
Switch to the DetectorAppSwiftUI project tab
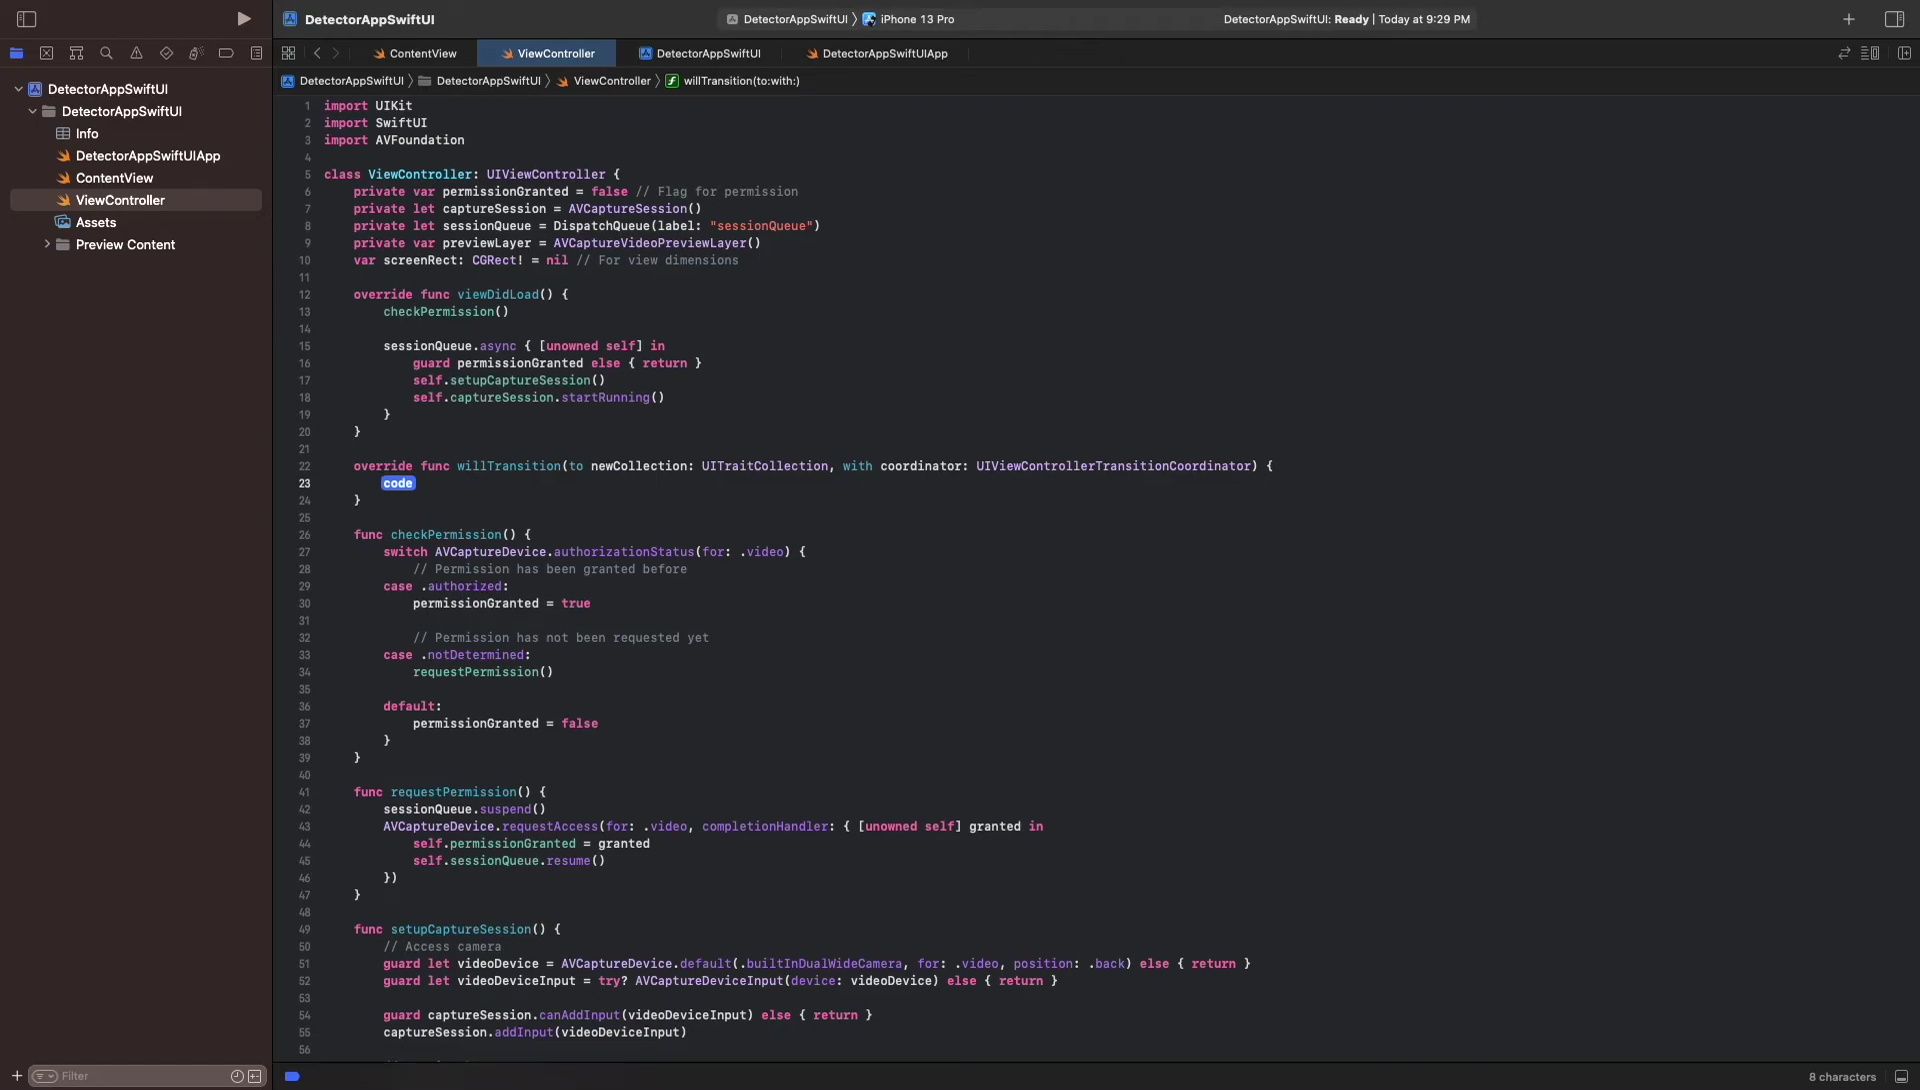[700, 53]
